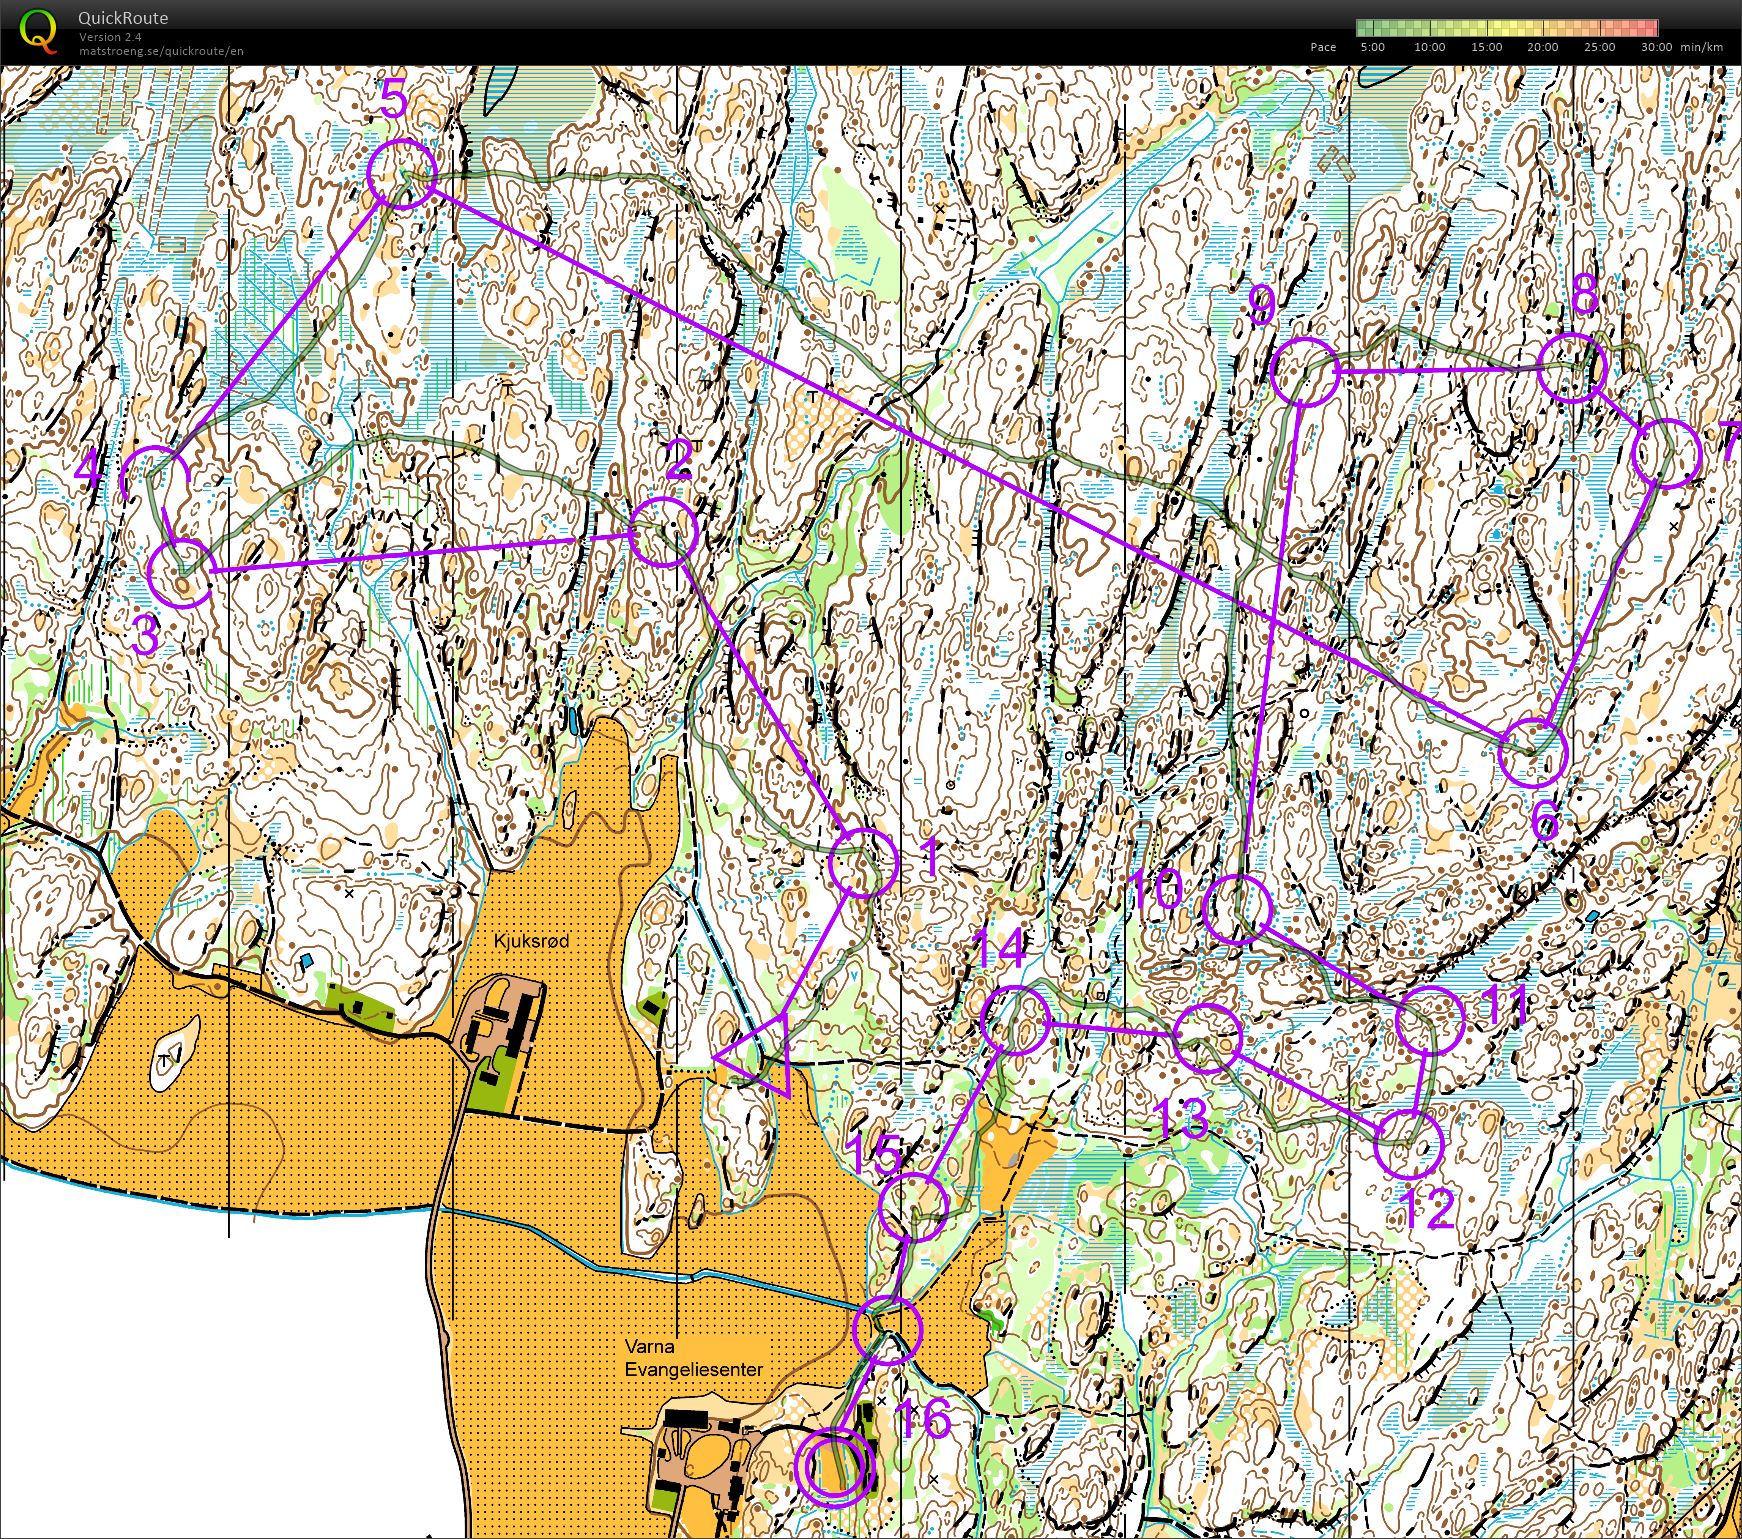The width and height of the screenshot is (1742, 1539).
Task: Click the Varna Evangeliesenter map label
Action: click(x=693, y=1358)
